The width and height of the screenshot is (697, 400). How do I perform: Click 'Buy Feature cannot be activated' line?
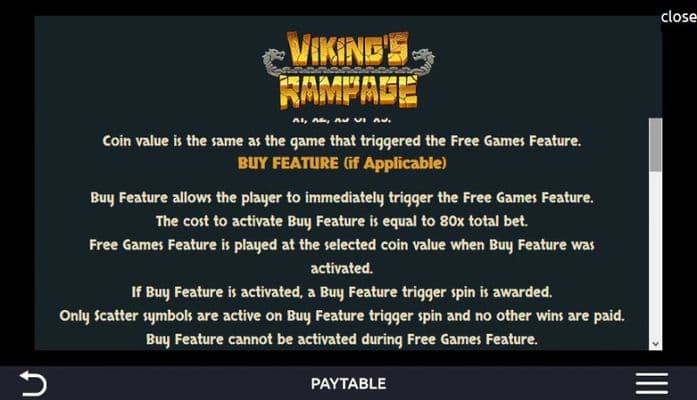pyautogui.click(x=341, y=340)
